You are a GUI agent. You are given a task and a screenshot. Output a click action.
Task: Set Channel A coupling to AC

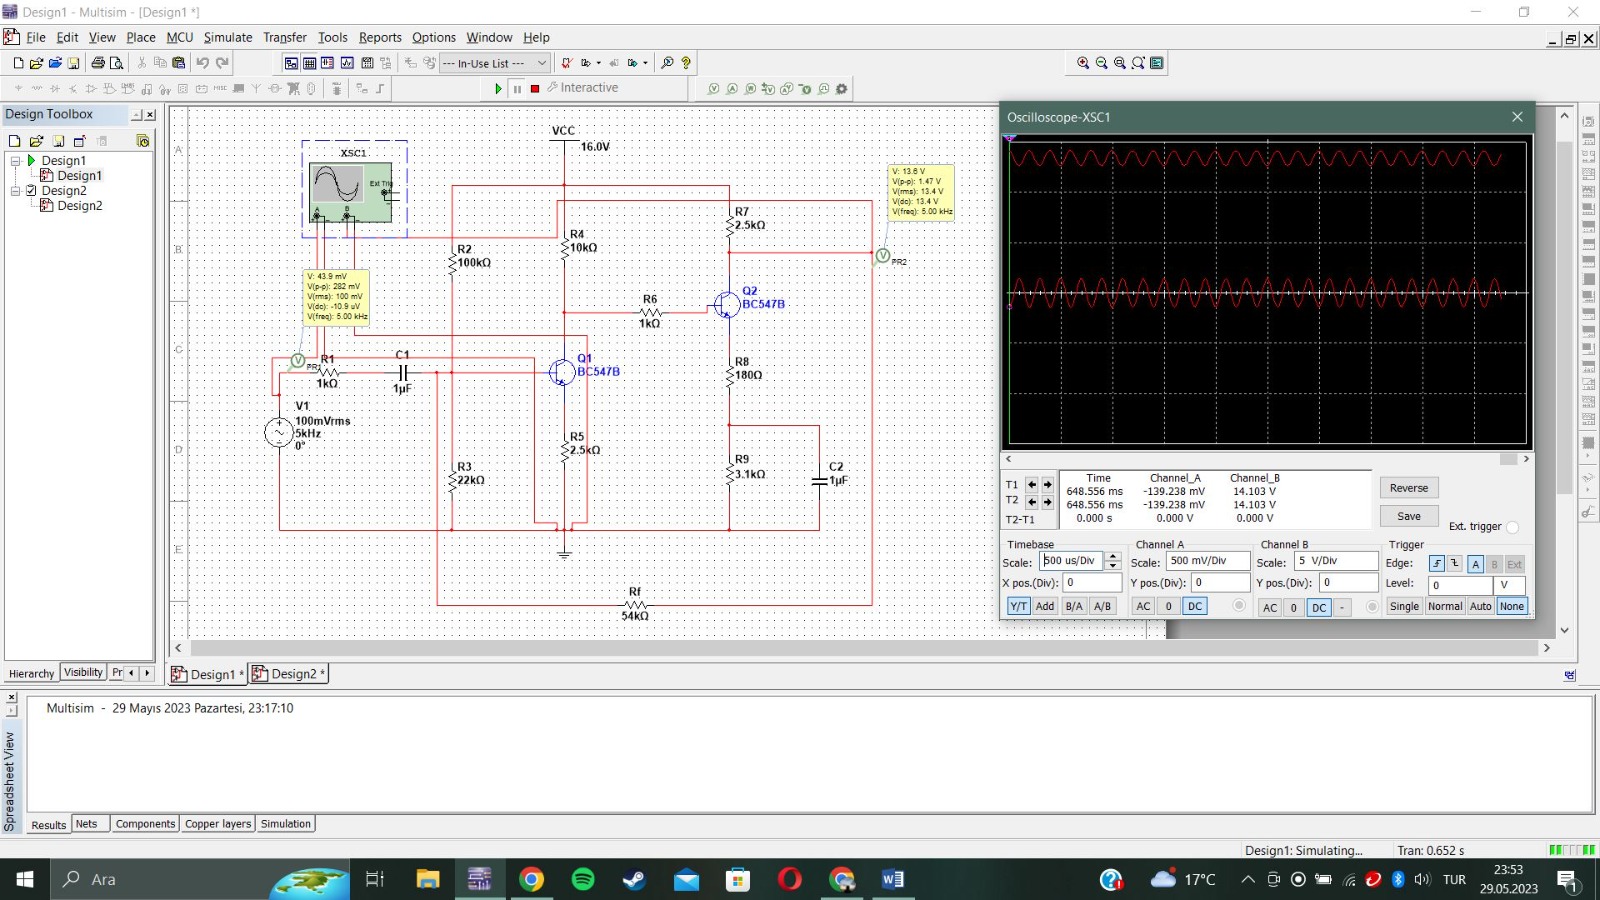(x=1143, y=606)
